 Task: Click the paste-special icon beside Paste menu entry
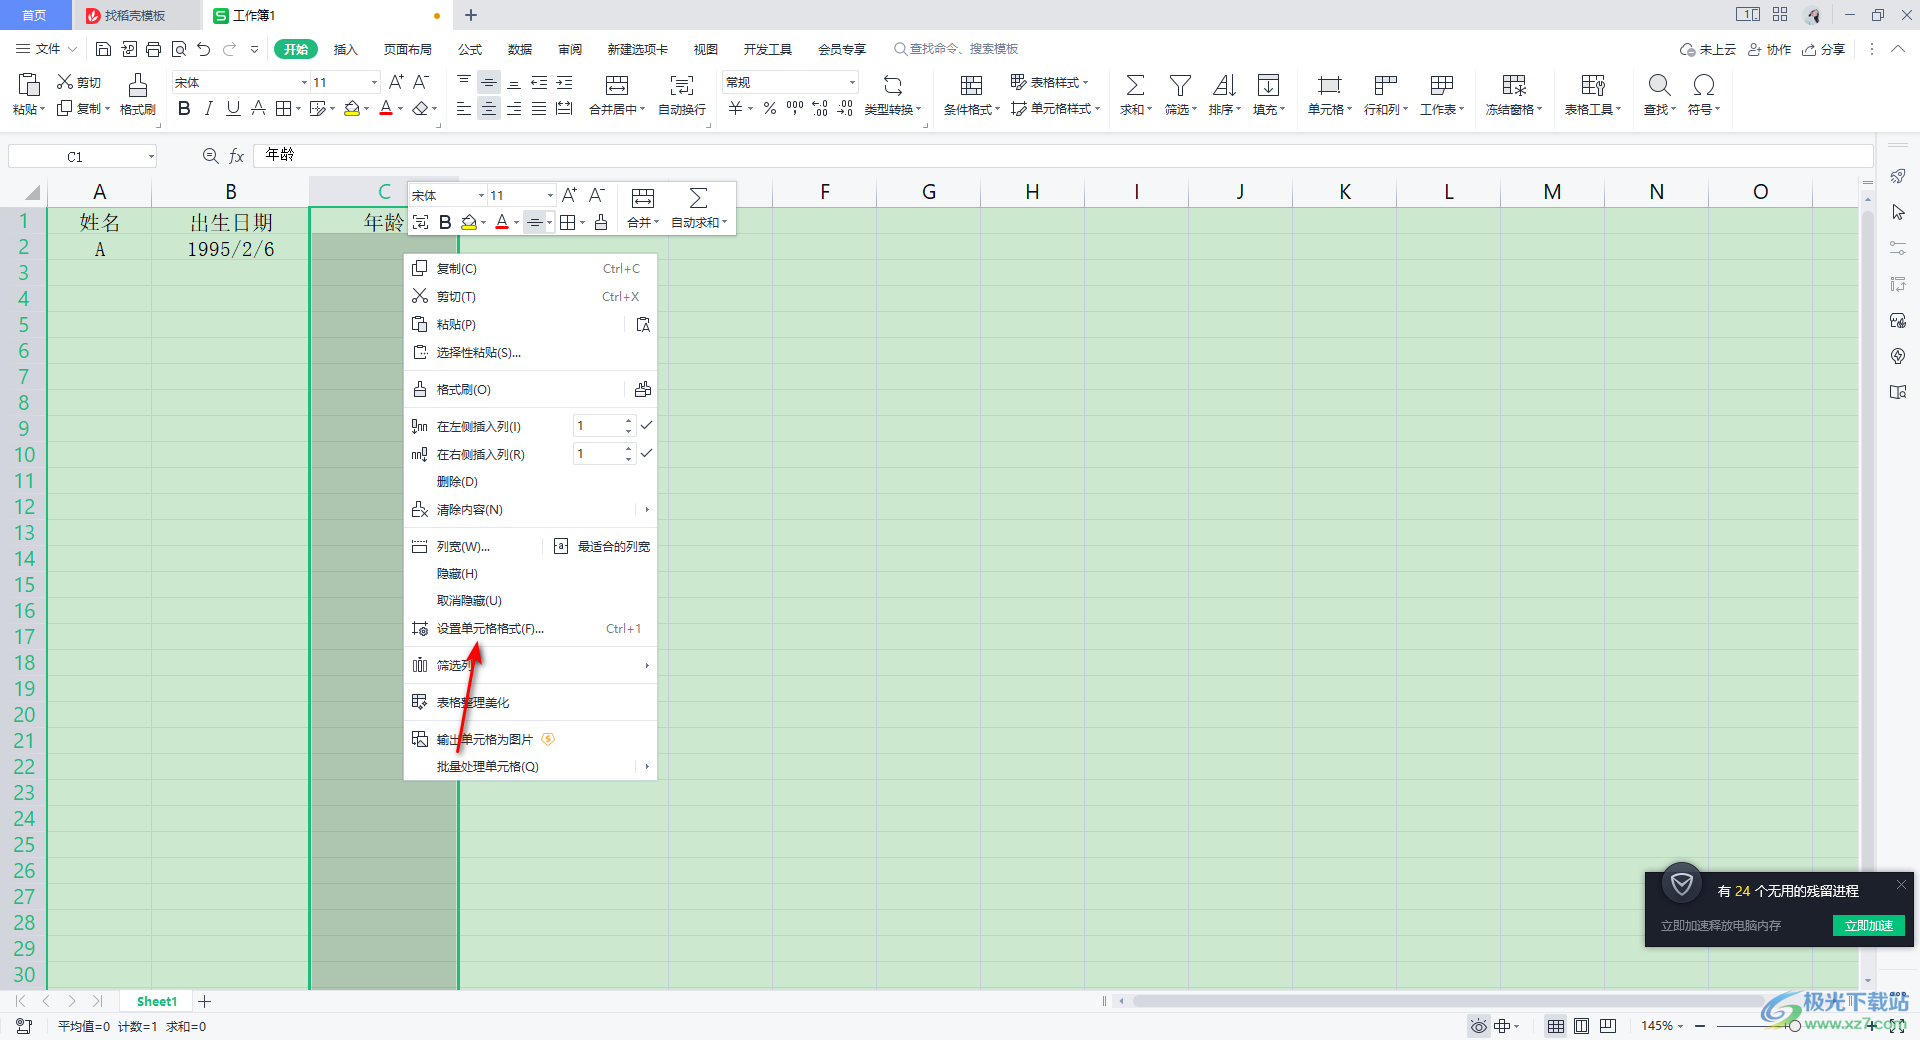[643, 324]
